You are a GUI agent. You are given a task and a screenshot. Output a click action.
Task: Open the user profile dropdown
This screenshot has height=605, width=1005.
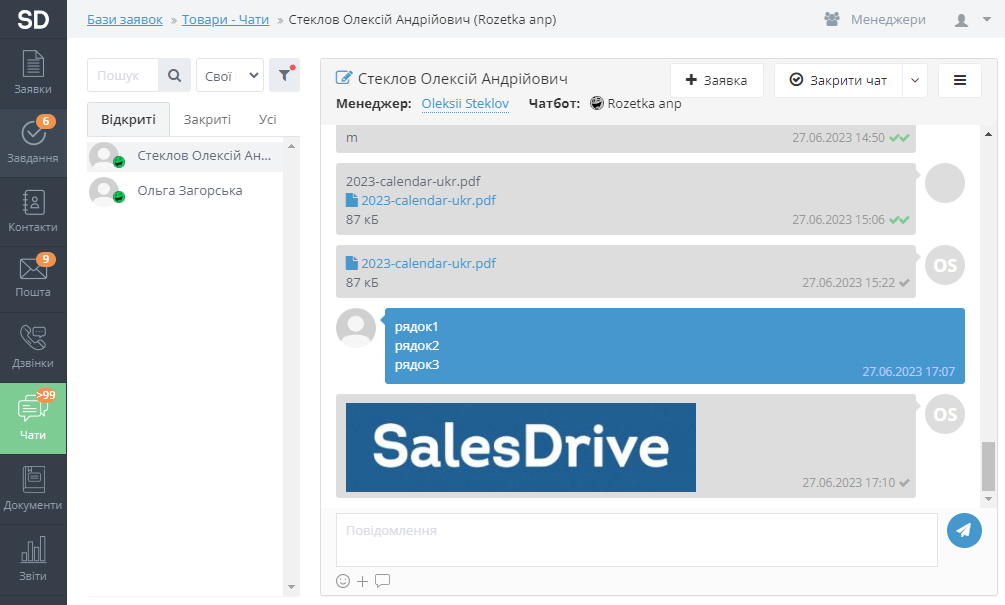pos(968,19)
